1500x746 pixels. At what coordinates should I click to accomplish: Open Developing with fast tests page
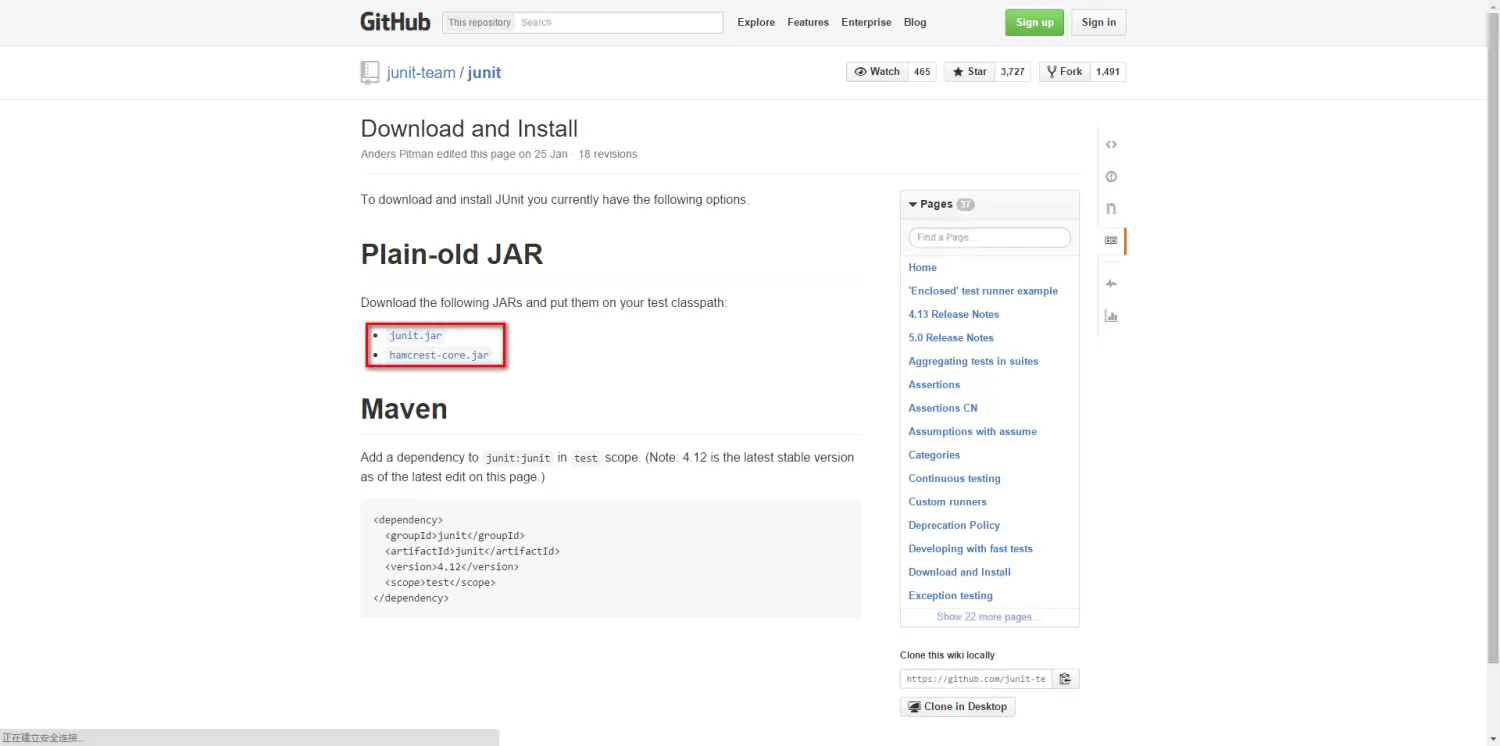(x=970, y=548)
